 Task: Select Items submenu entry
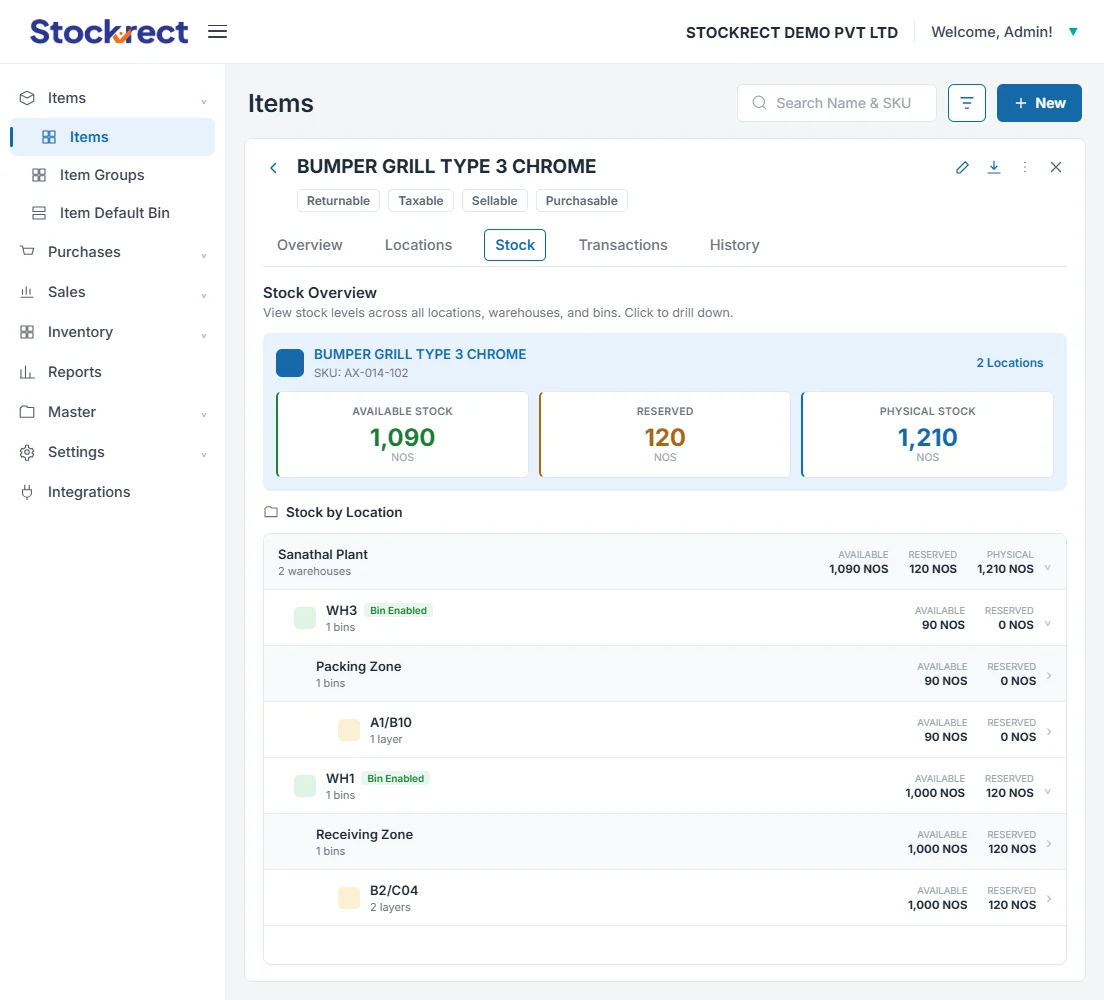(x=113, y=137)
